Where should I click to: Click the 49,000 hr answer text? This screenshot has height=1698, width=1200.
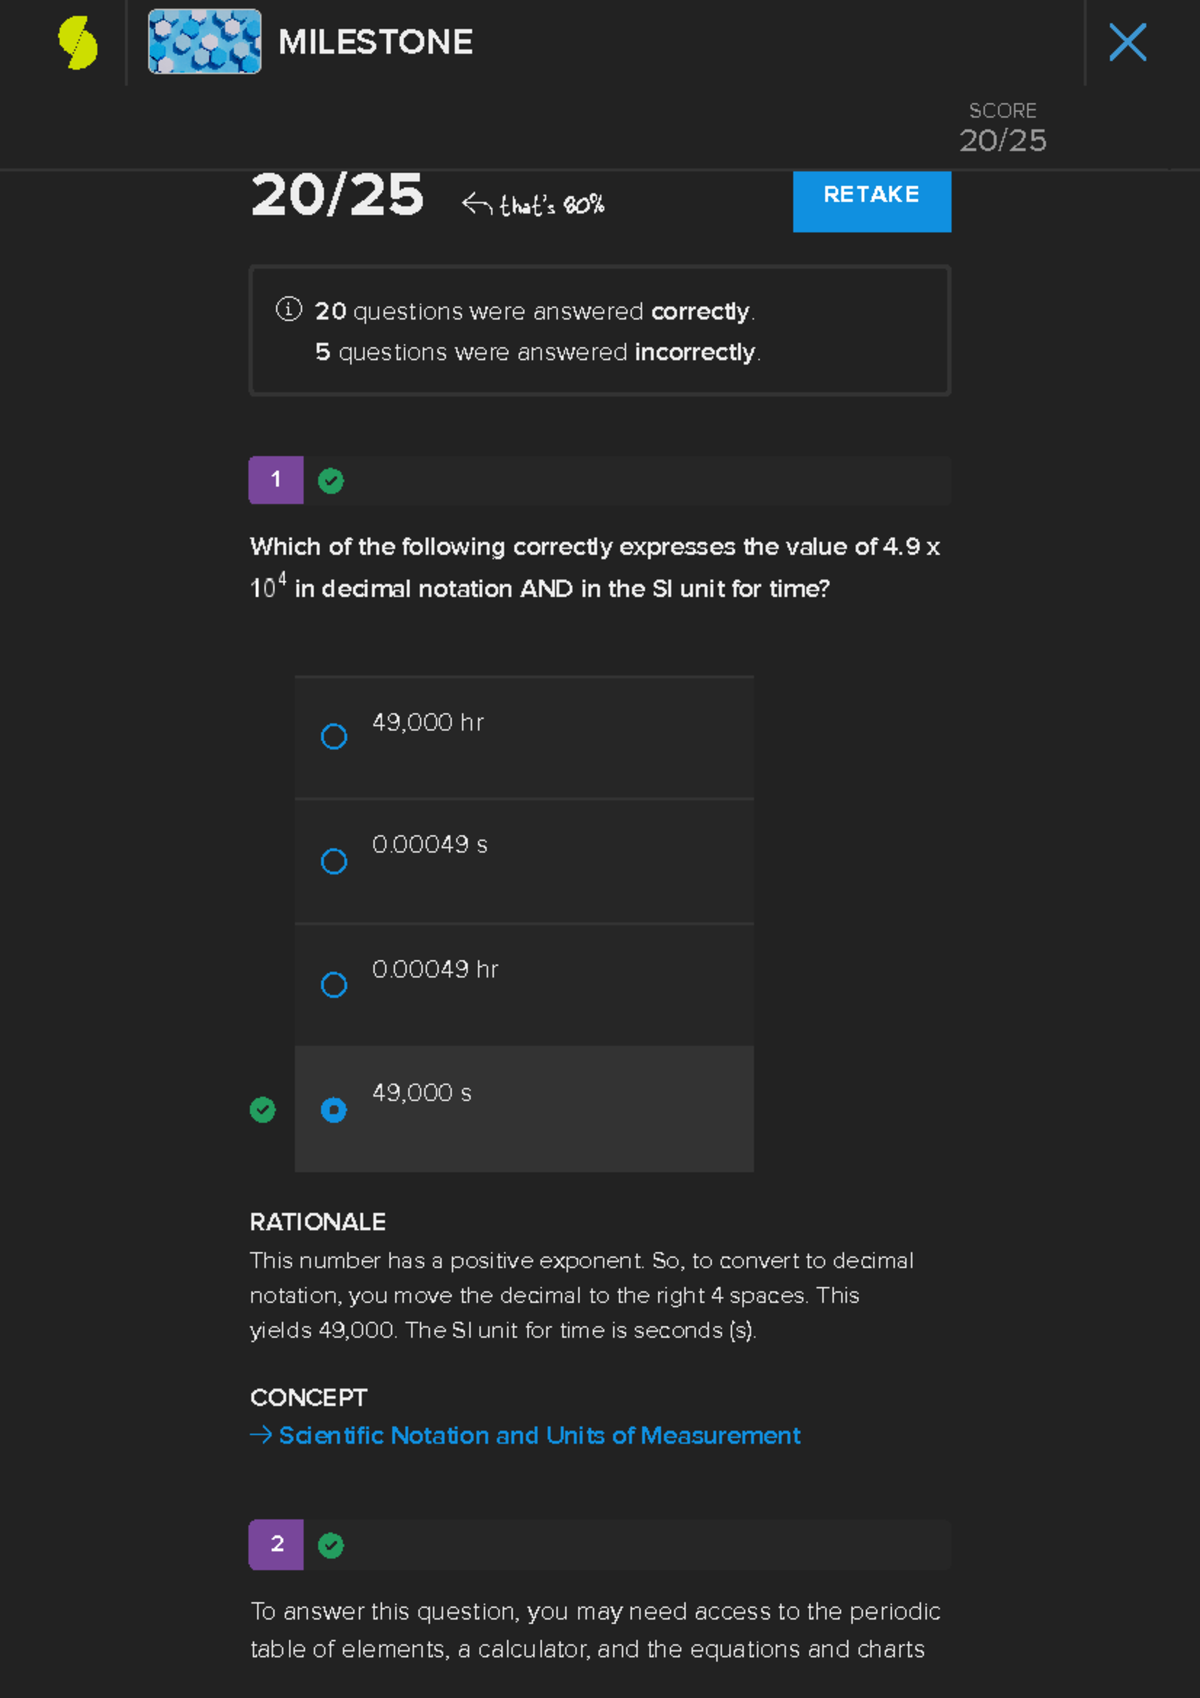point(428,723)
